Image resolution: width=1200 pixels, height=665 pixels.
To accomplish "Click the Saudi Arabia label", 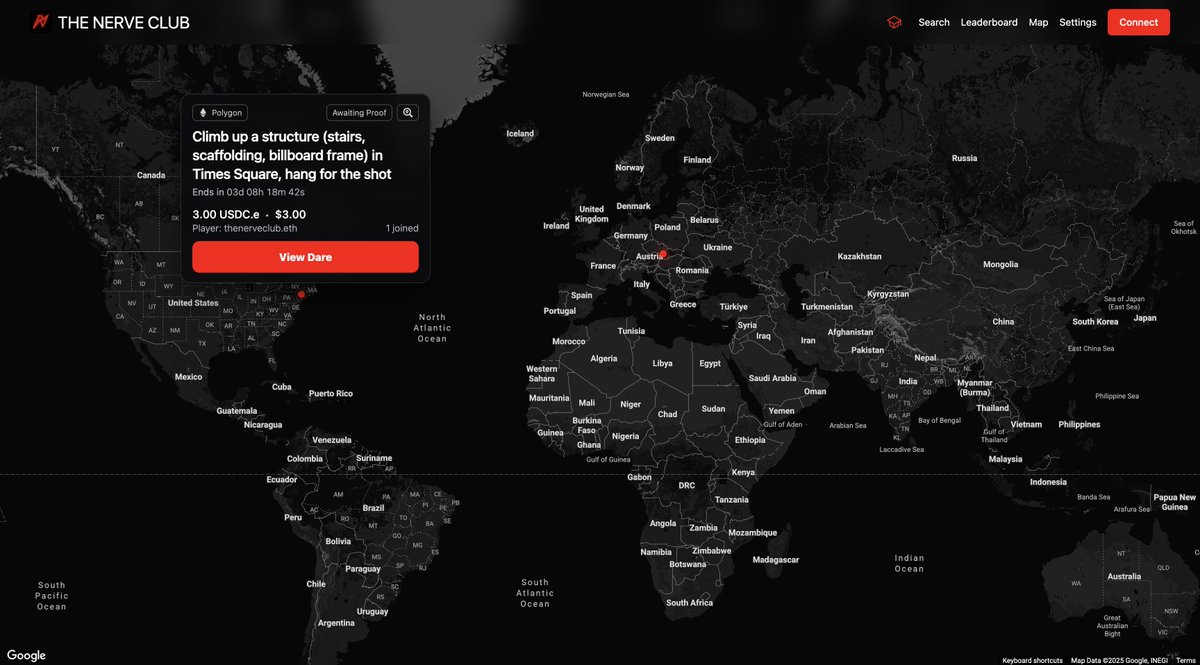I will (x=772, y=378).
